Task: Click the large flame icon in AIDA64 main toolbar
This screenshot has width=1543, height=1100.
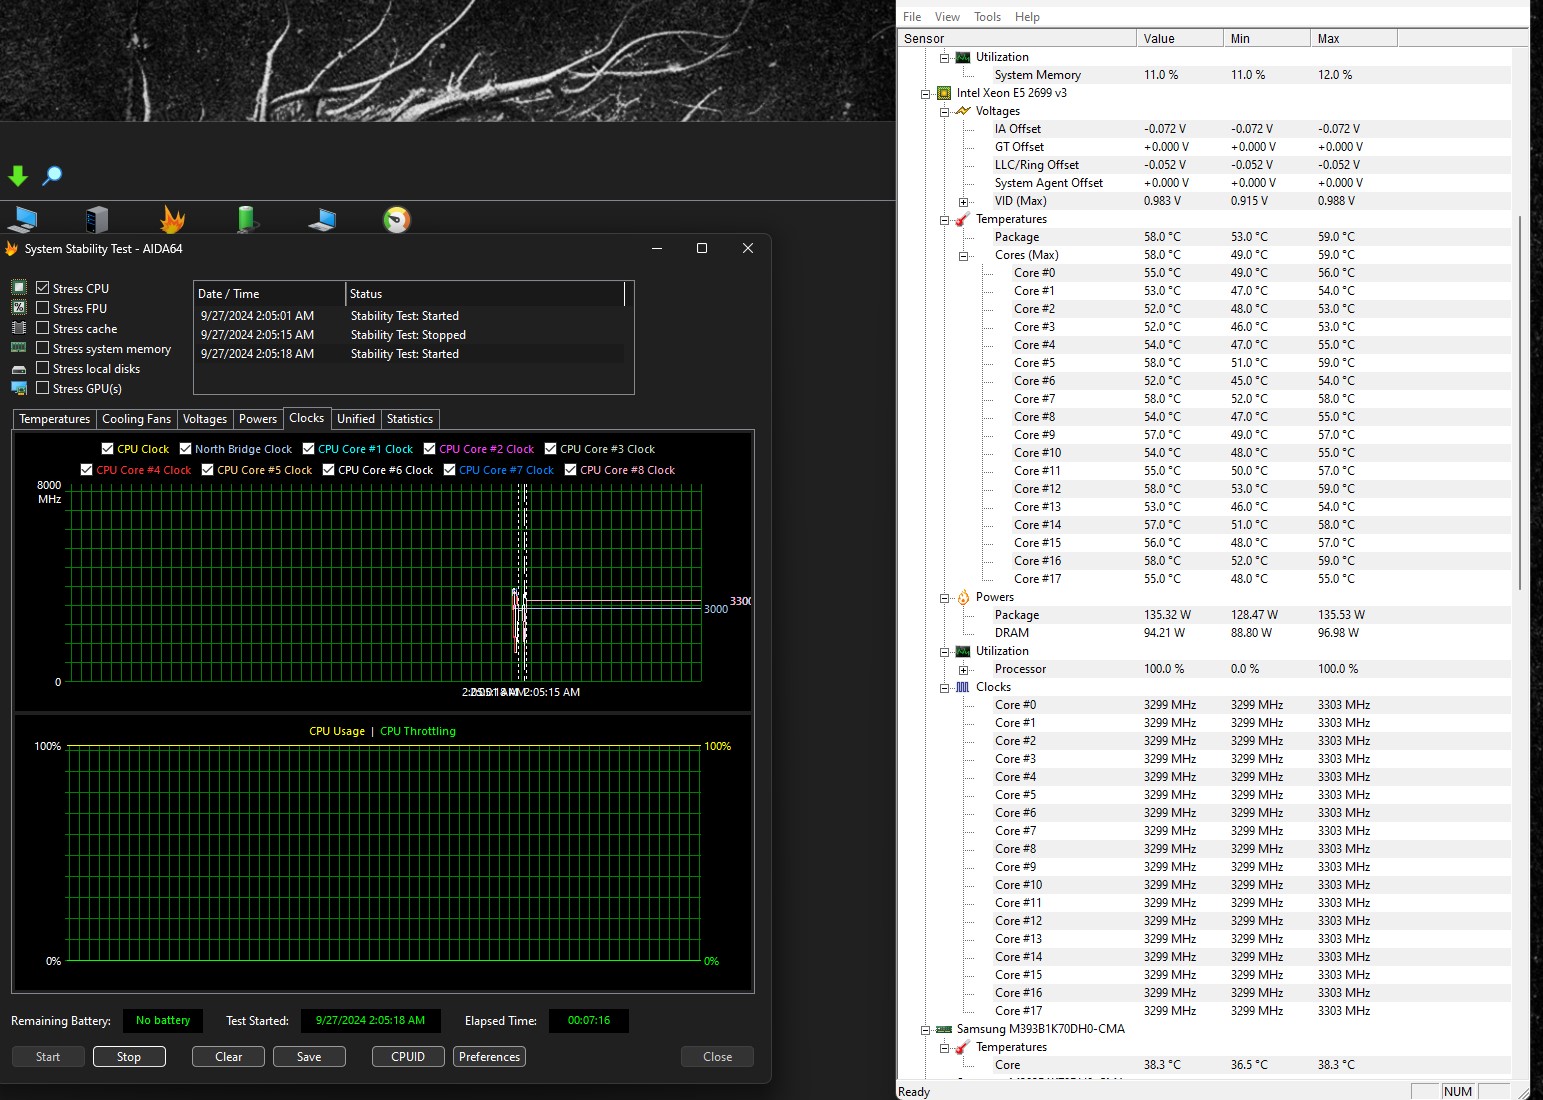Action: coord(172,219)
